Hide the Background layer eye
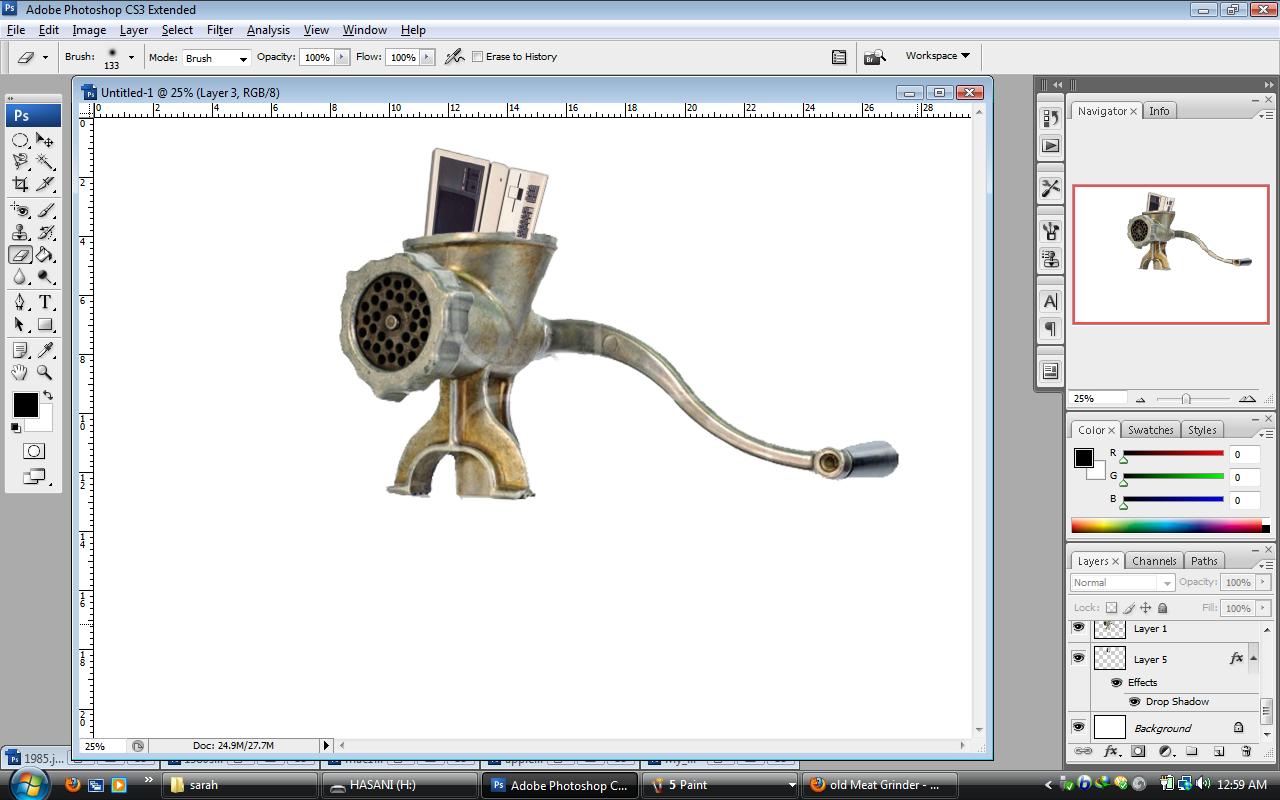The width and height of the screenshot is (1280, 800). coord(1078,727)
